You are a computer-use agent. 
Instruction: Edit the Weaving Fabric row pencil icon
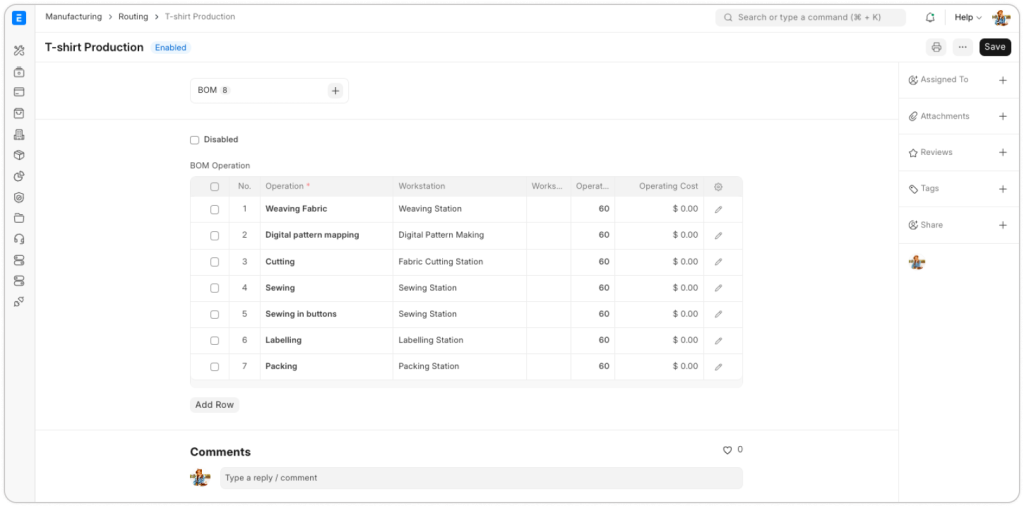(x=718, y=210)
